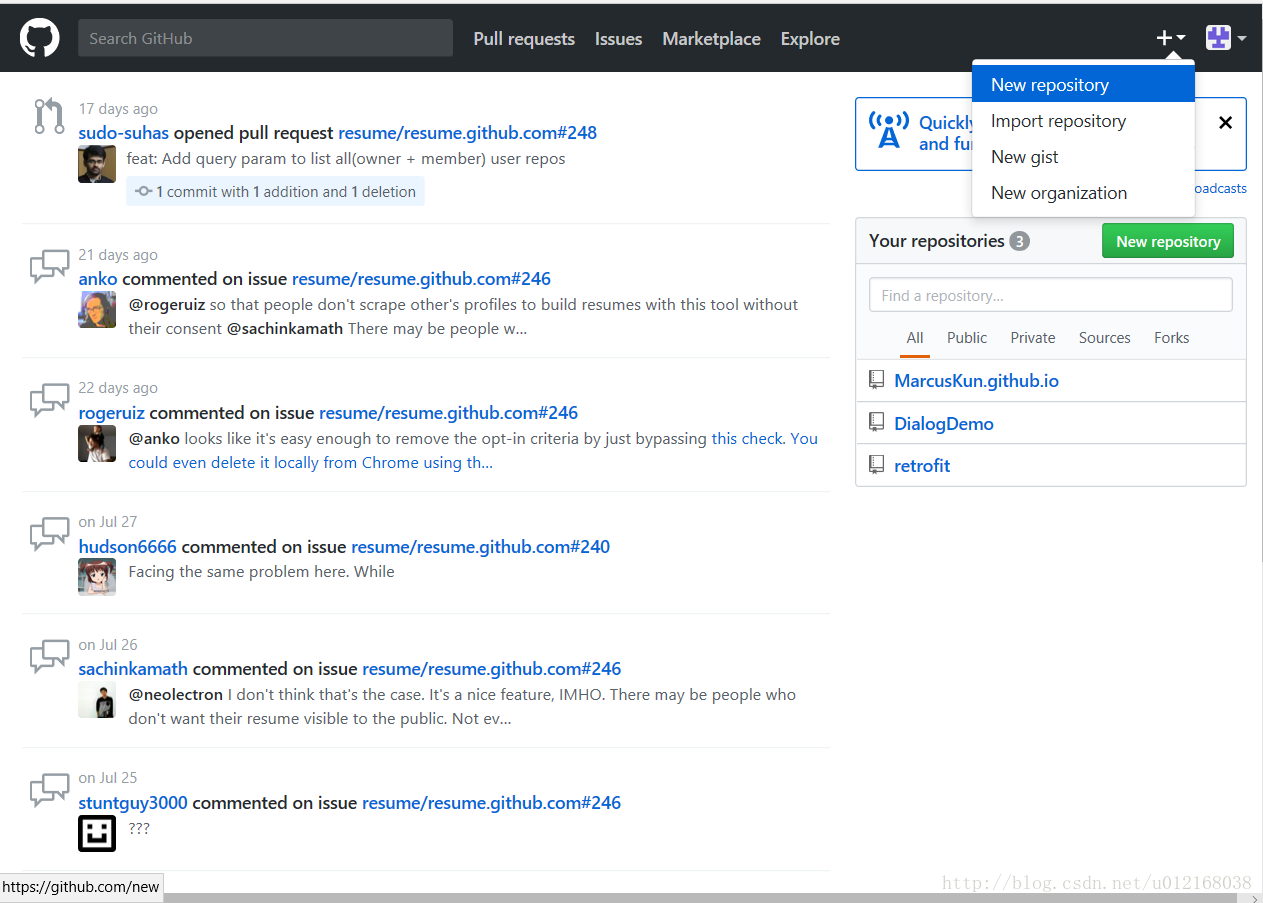The image size is (1263, 903).
Task: Click the repo icon next to retrofit
Action: coord(876,465)
